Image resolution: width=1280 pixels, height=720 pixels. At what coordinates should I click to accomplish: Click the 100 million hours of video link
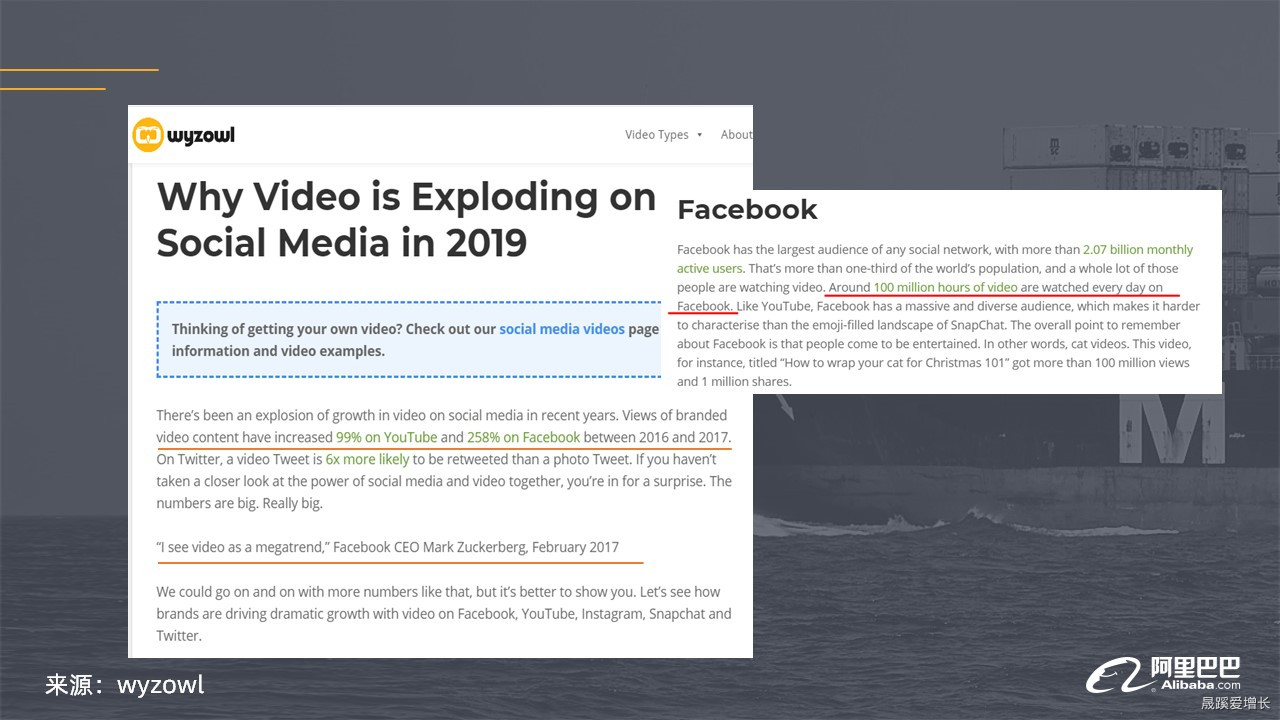(x=945, y=287)
